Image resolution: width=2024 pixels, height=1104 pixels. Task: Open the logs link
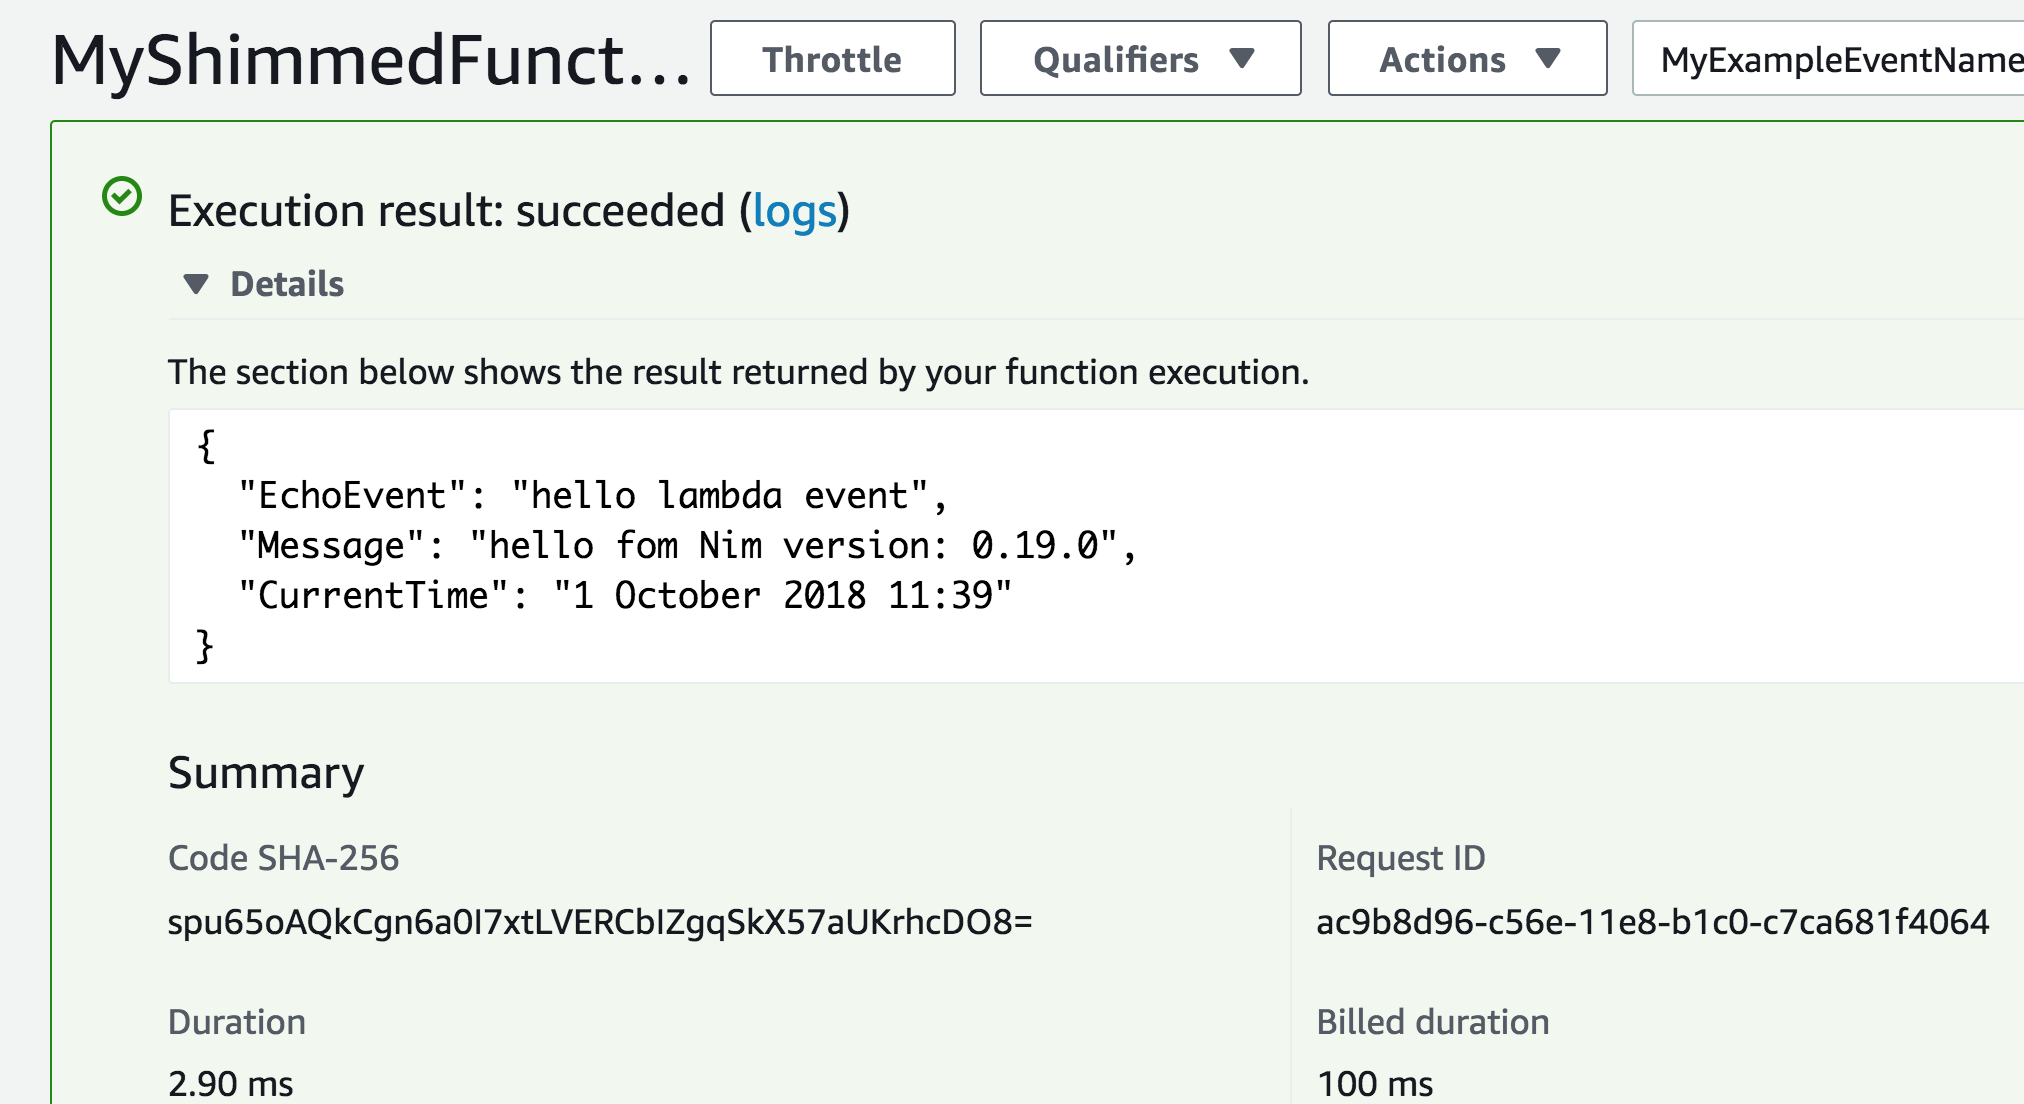(x=795, y=211)
